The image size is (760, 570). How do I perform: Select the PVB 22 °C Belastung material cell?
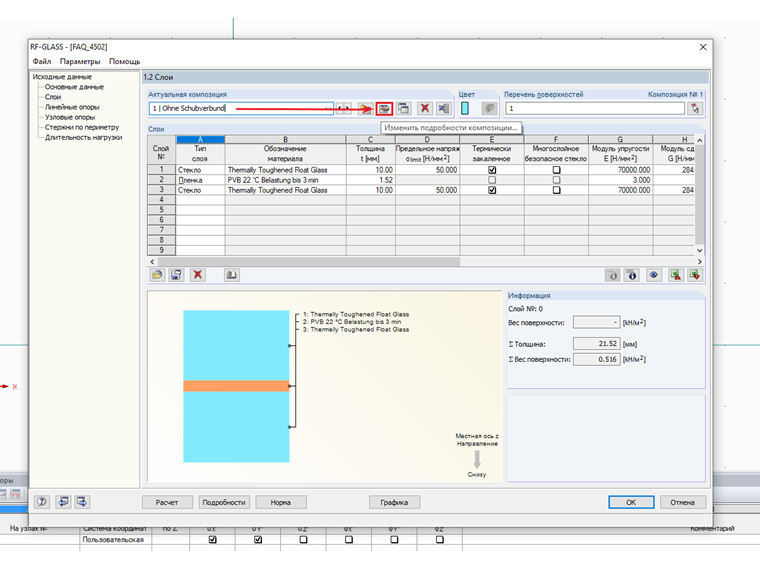point(285,180)
